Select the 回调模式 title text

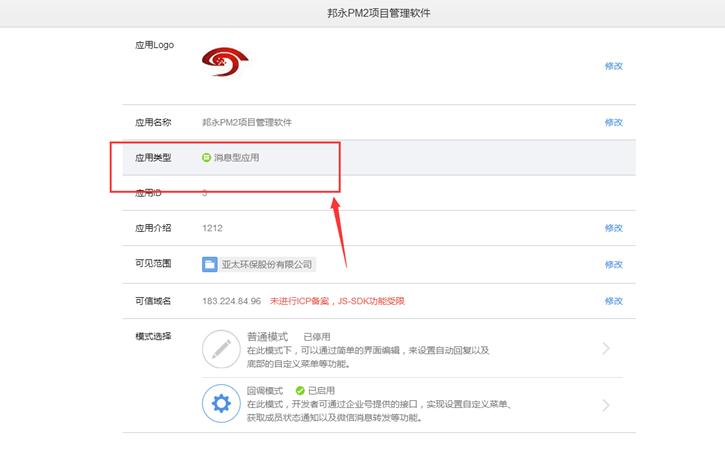click(x=265, y=390)
